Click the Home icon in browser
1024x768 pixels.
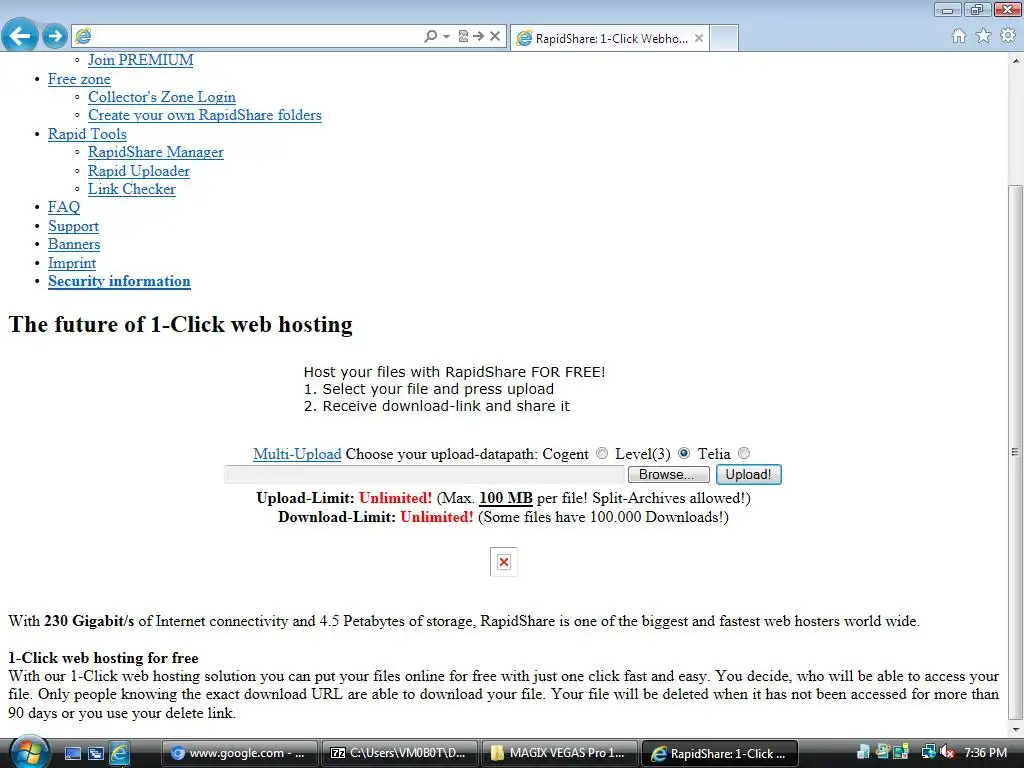click(x=959, y=36)
